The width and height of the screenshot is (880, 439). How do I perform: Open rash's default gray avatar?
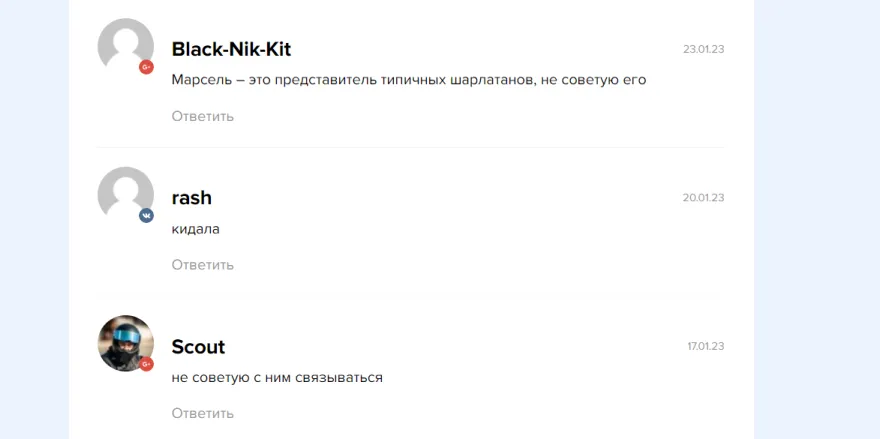(126, 194)
